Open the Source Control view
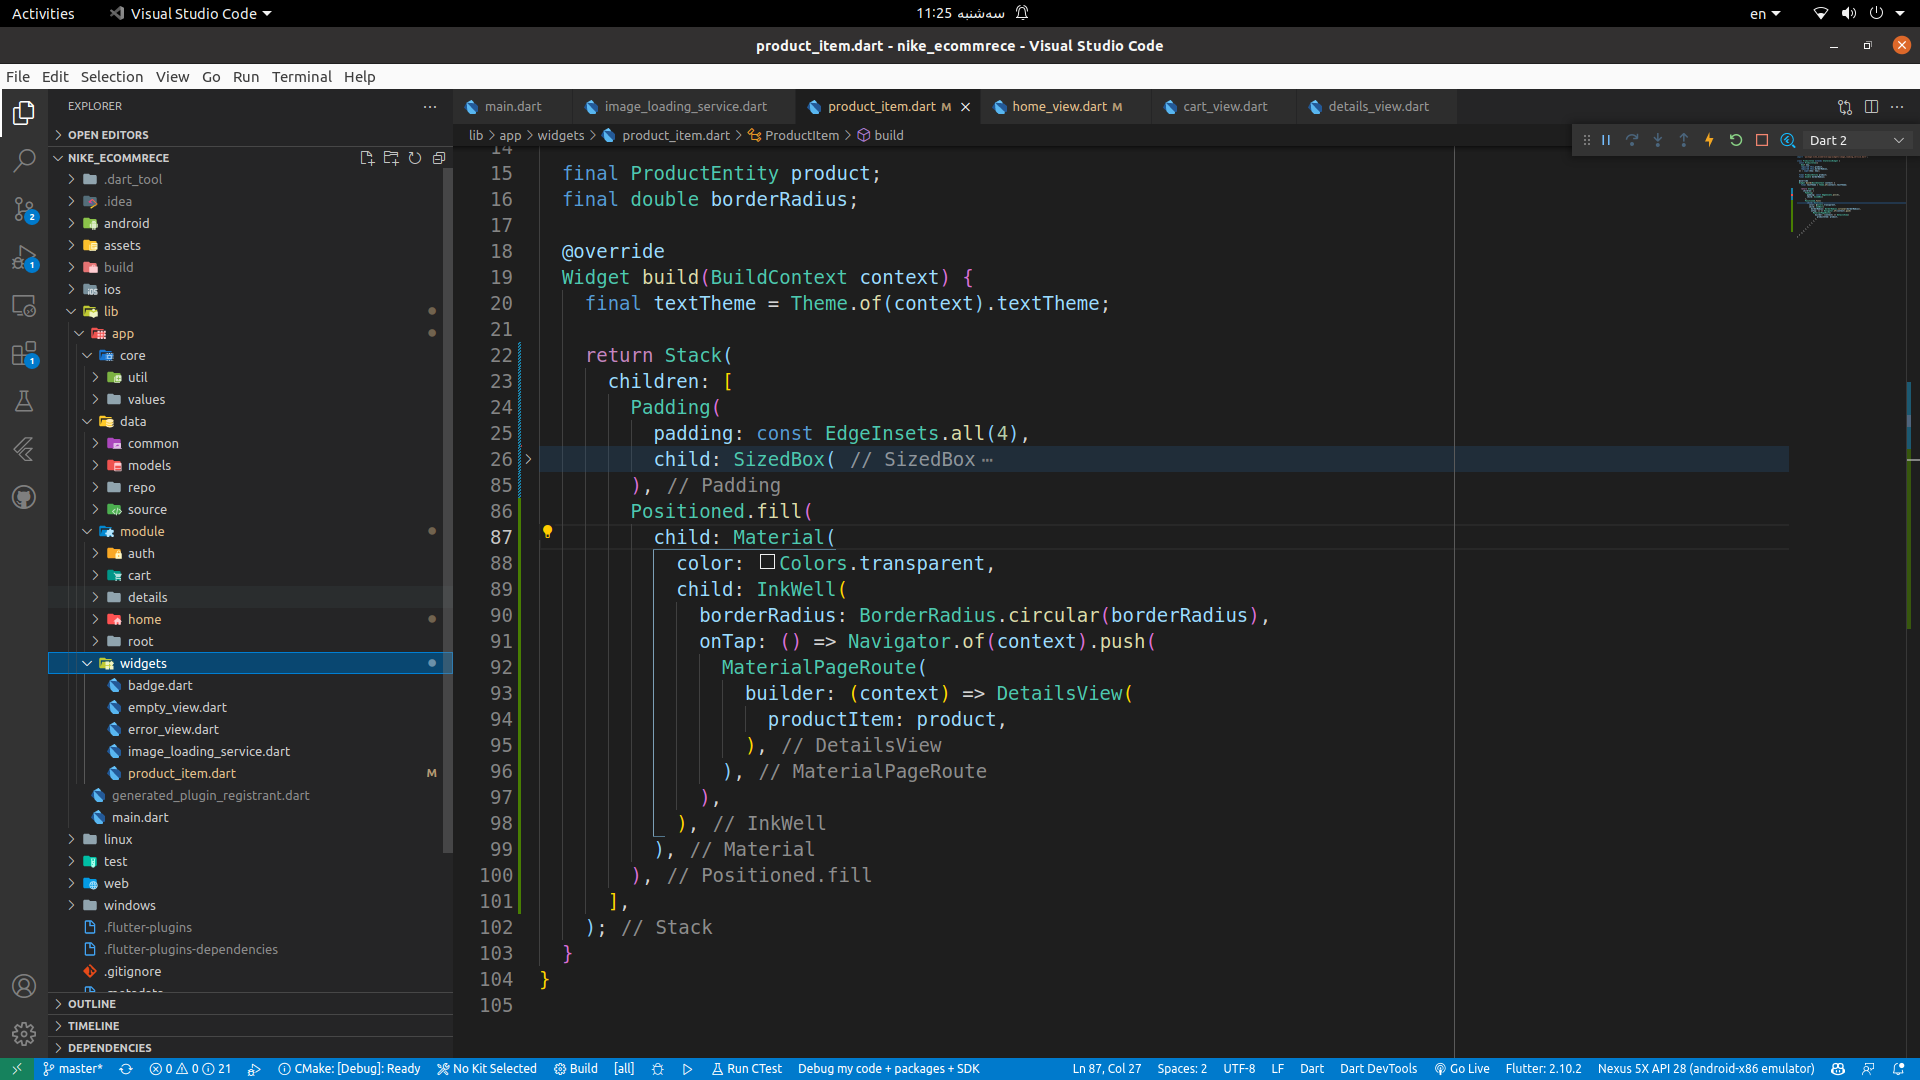This screenshot has width=1920, height=1080. pyautogui.click(x=24, y=209)
